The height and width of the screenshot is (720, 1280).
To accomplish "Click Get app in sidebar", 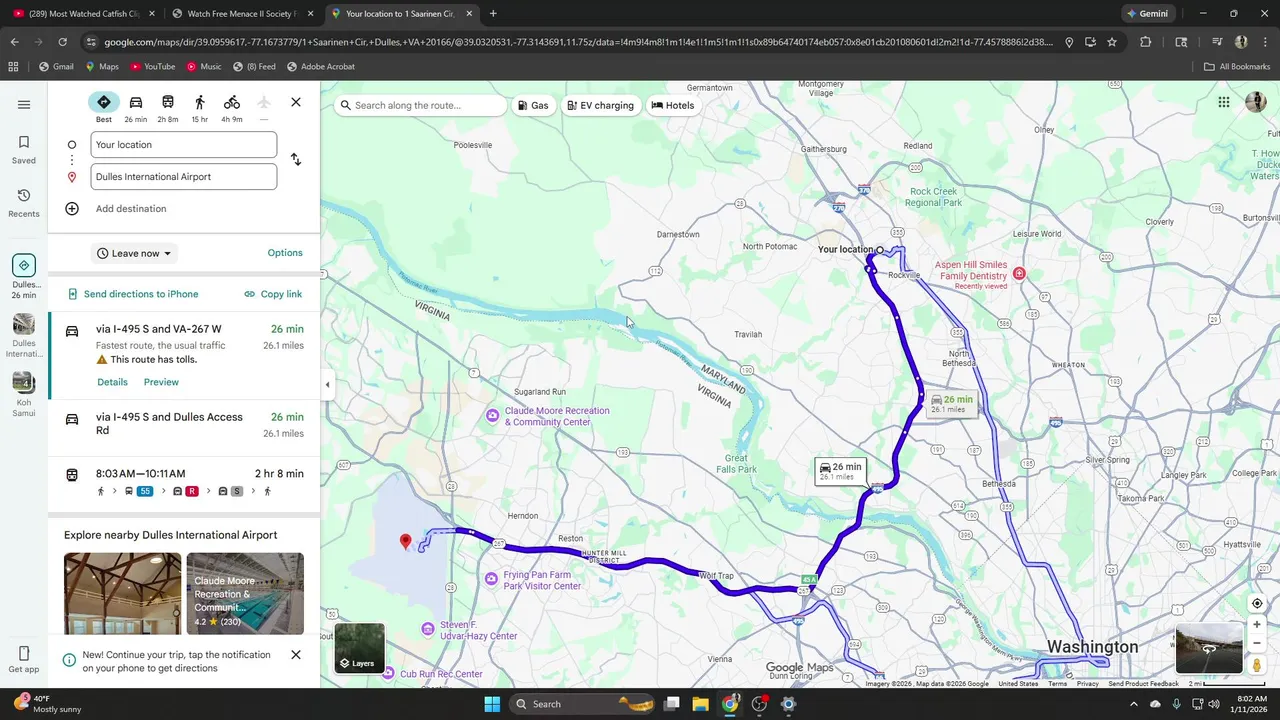I will coord(24,660).
